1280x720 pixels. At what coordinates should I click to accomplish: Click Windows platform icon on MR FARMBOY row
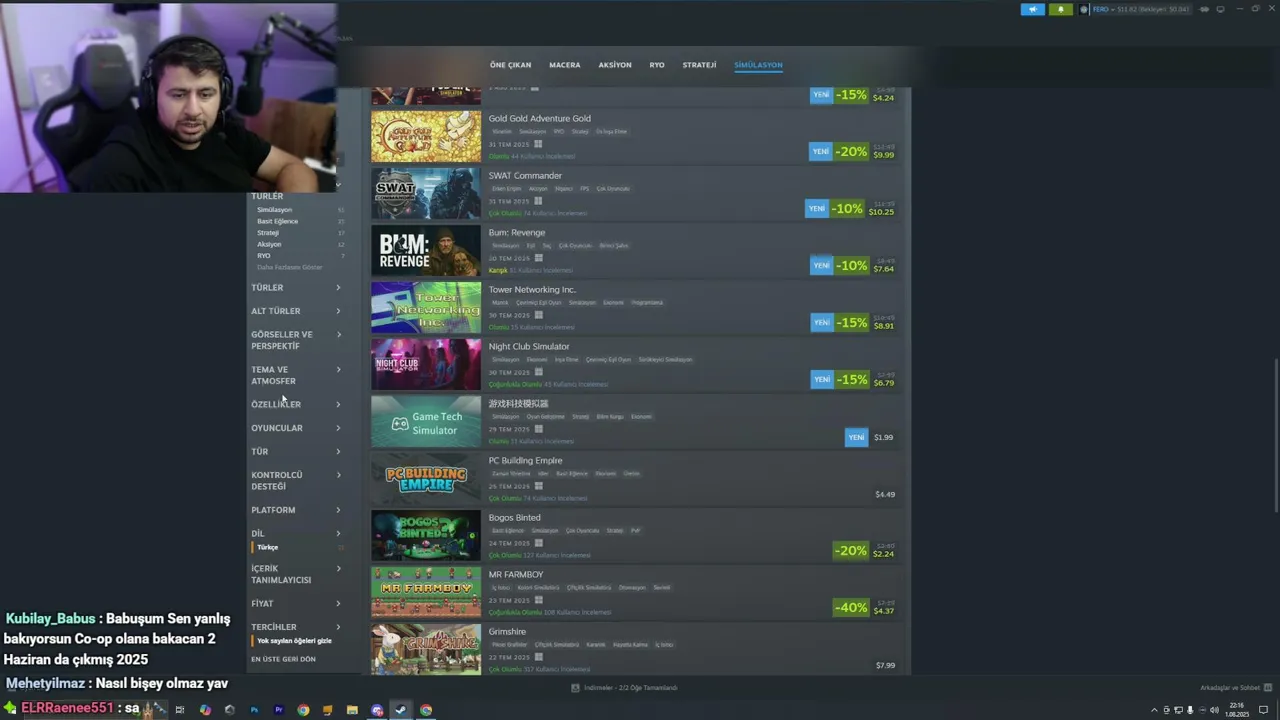[x=538, y=600]
